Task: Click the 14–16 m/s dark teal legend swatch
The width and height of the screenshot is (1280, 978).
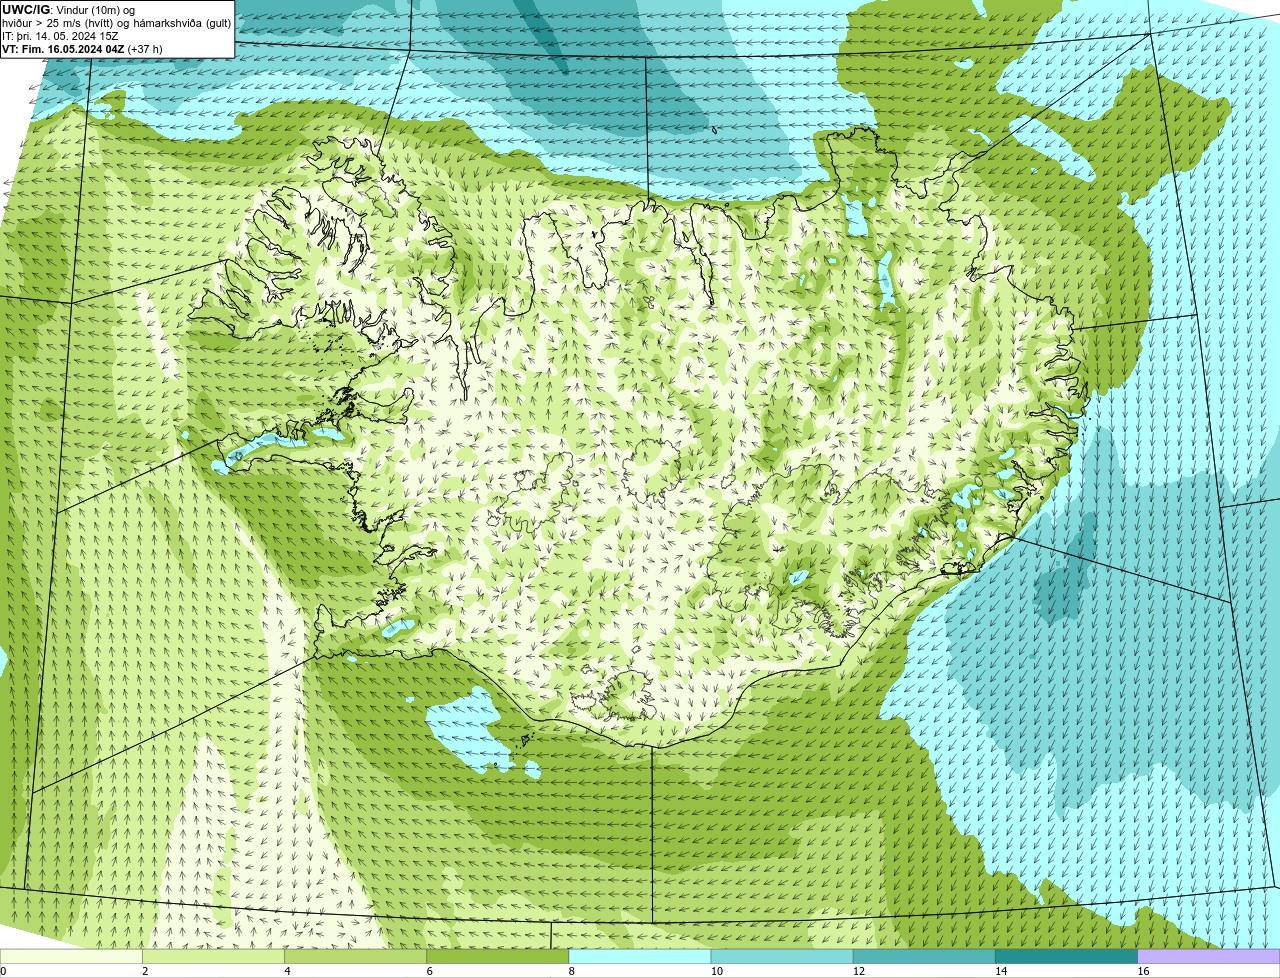Action: click(x=1066, y=956)
